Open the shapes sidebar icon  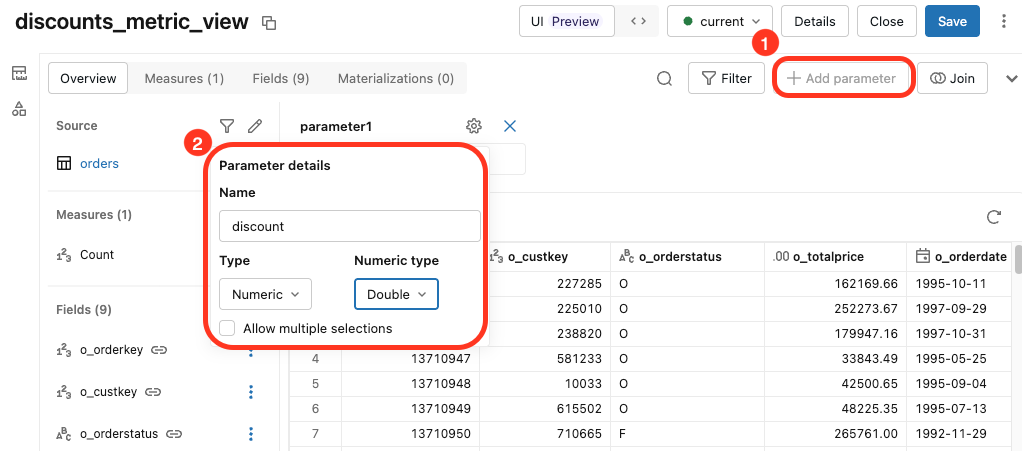point(20,109)
